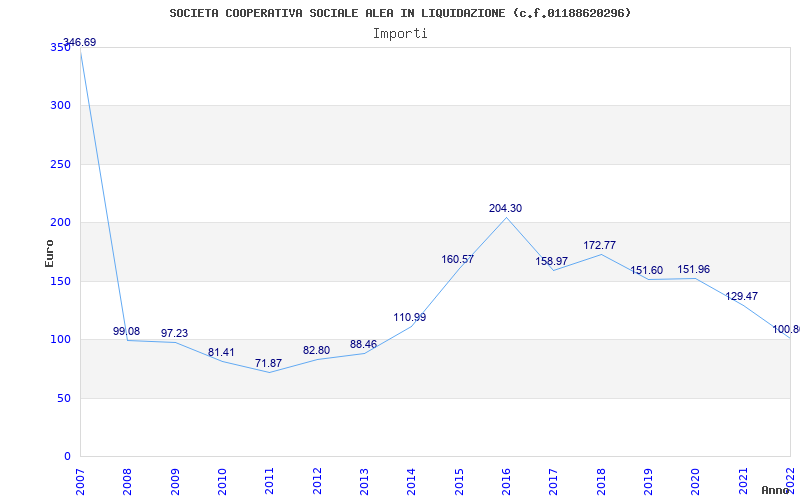800x500 pixels.
Task: Click the Euro y-axis title
Action: click(x=49, y=253)
